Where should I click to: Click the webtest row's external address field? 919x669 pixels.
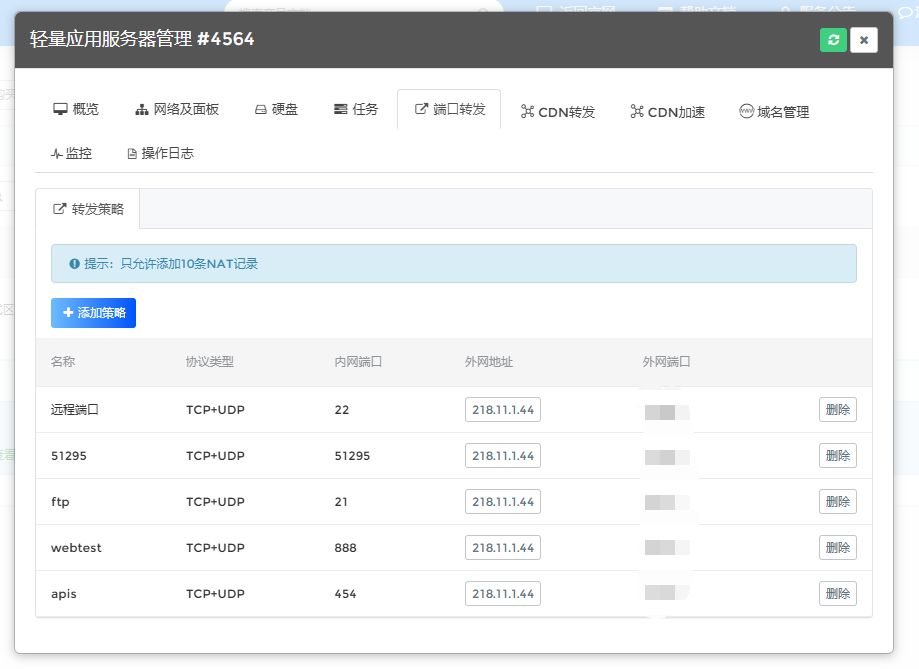tap(503, 548)
